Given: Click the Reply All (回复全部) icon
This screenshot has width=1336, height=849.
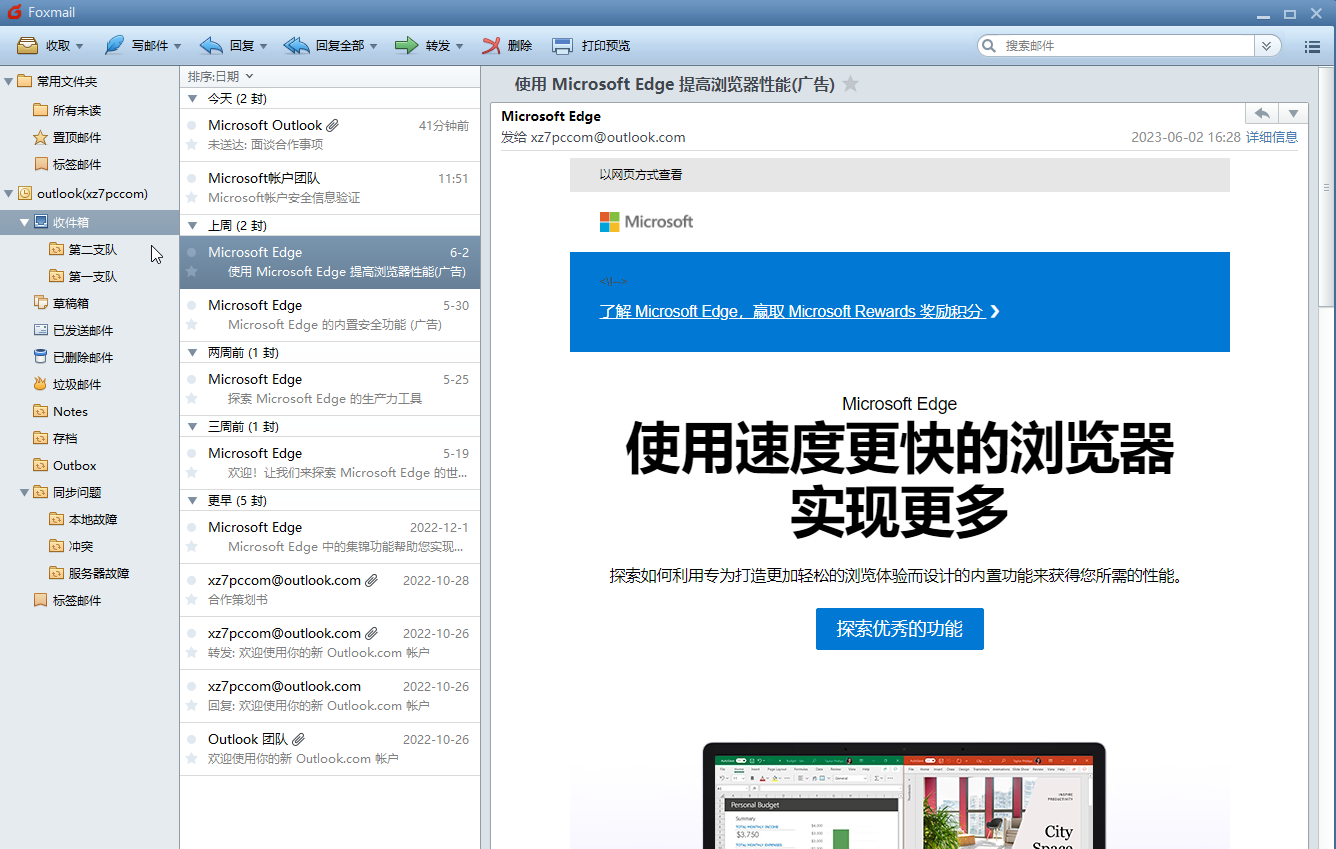Looking at the screenshot, I should (x=297, y=45).
